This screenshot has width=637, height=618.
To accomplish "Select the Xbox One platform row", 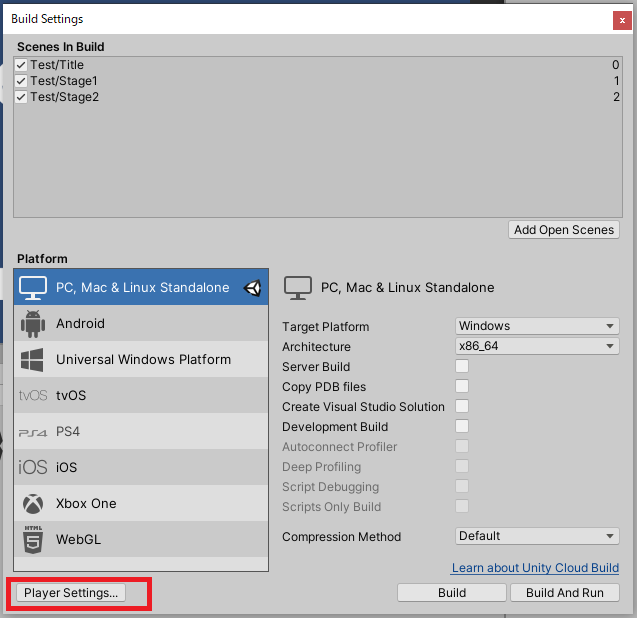I will click(x=141, y=503).
